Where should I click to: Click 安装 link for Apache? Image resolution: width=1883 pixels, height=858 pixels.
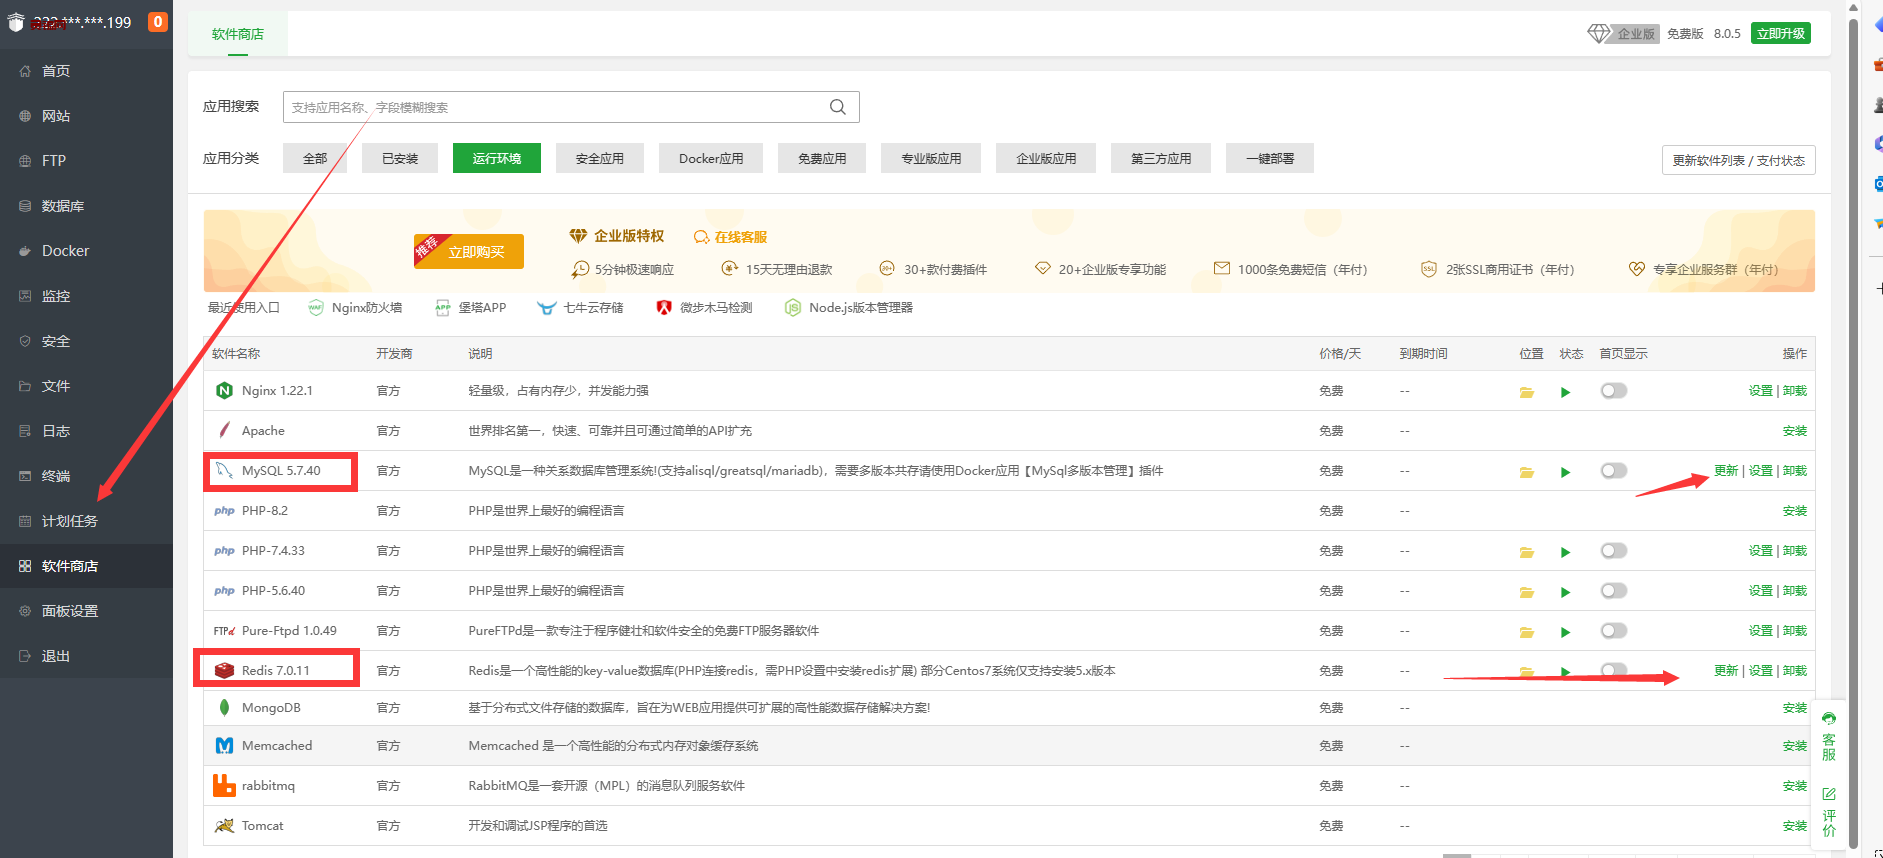tap(1794, 431)
